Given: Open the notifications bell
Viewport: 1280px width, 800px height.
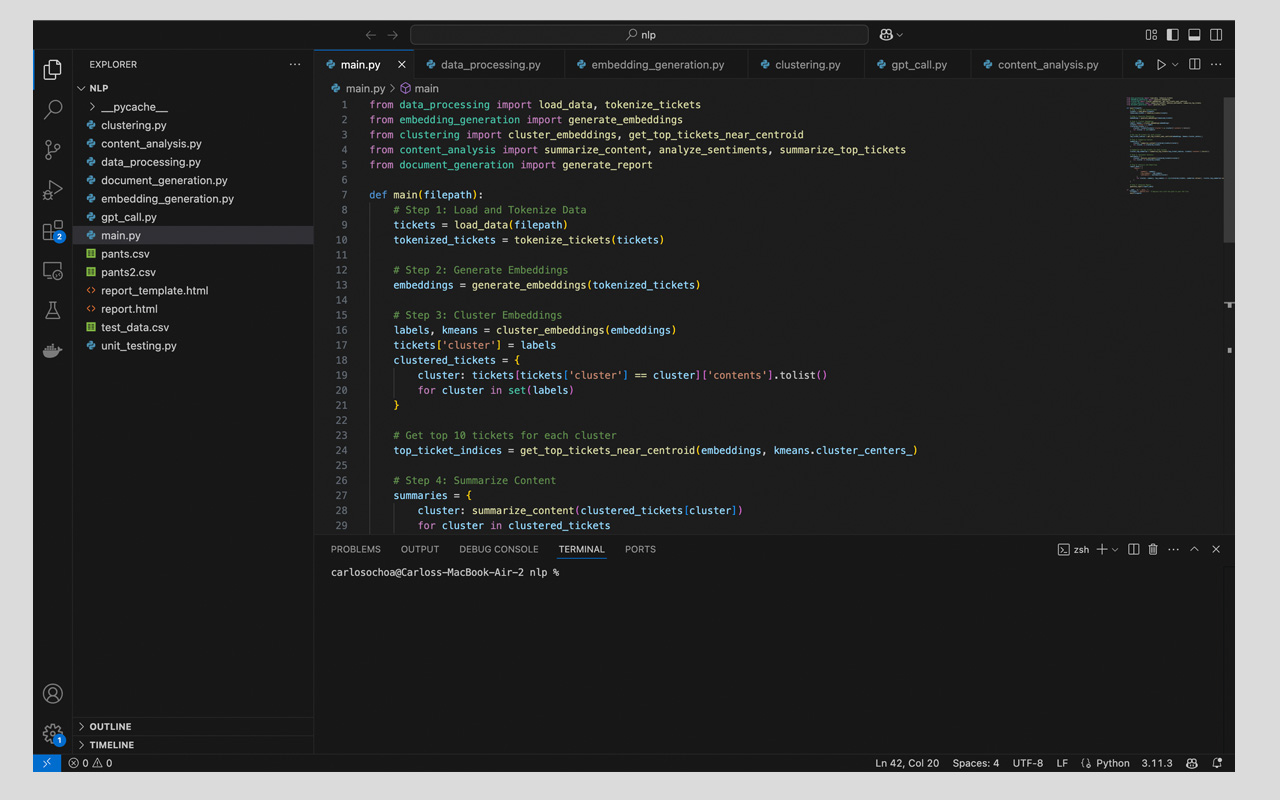Looking at the screenshot, I should point(1217,763).
